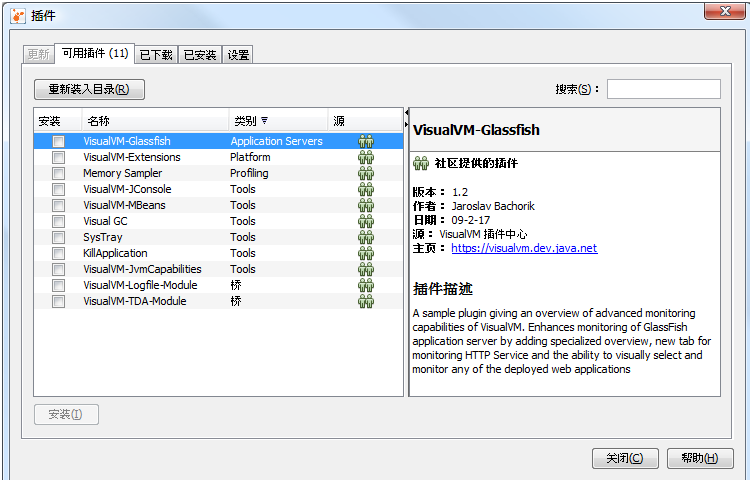Click the community source icon for Visual GC
This screenshot has width=750, height=480.
366,221
